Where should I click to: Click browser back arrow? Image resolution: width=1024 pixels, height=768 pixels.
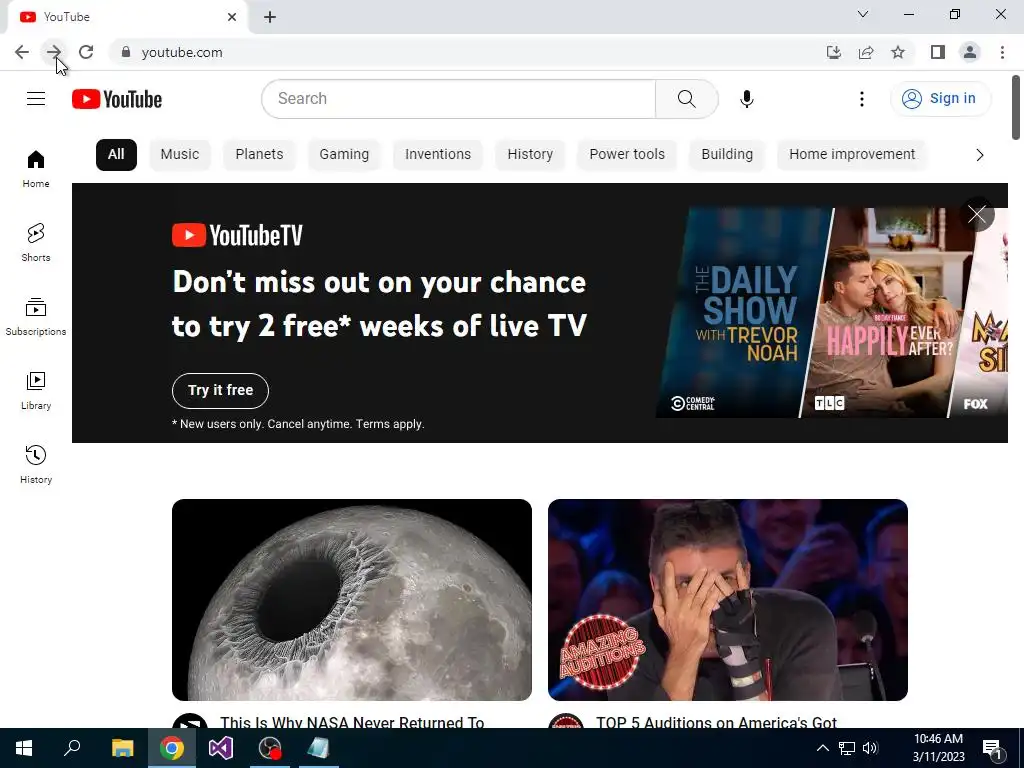pyautogui.click(x=22, y=52)
